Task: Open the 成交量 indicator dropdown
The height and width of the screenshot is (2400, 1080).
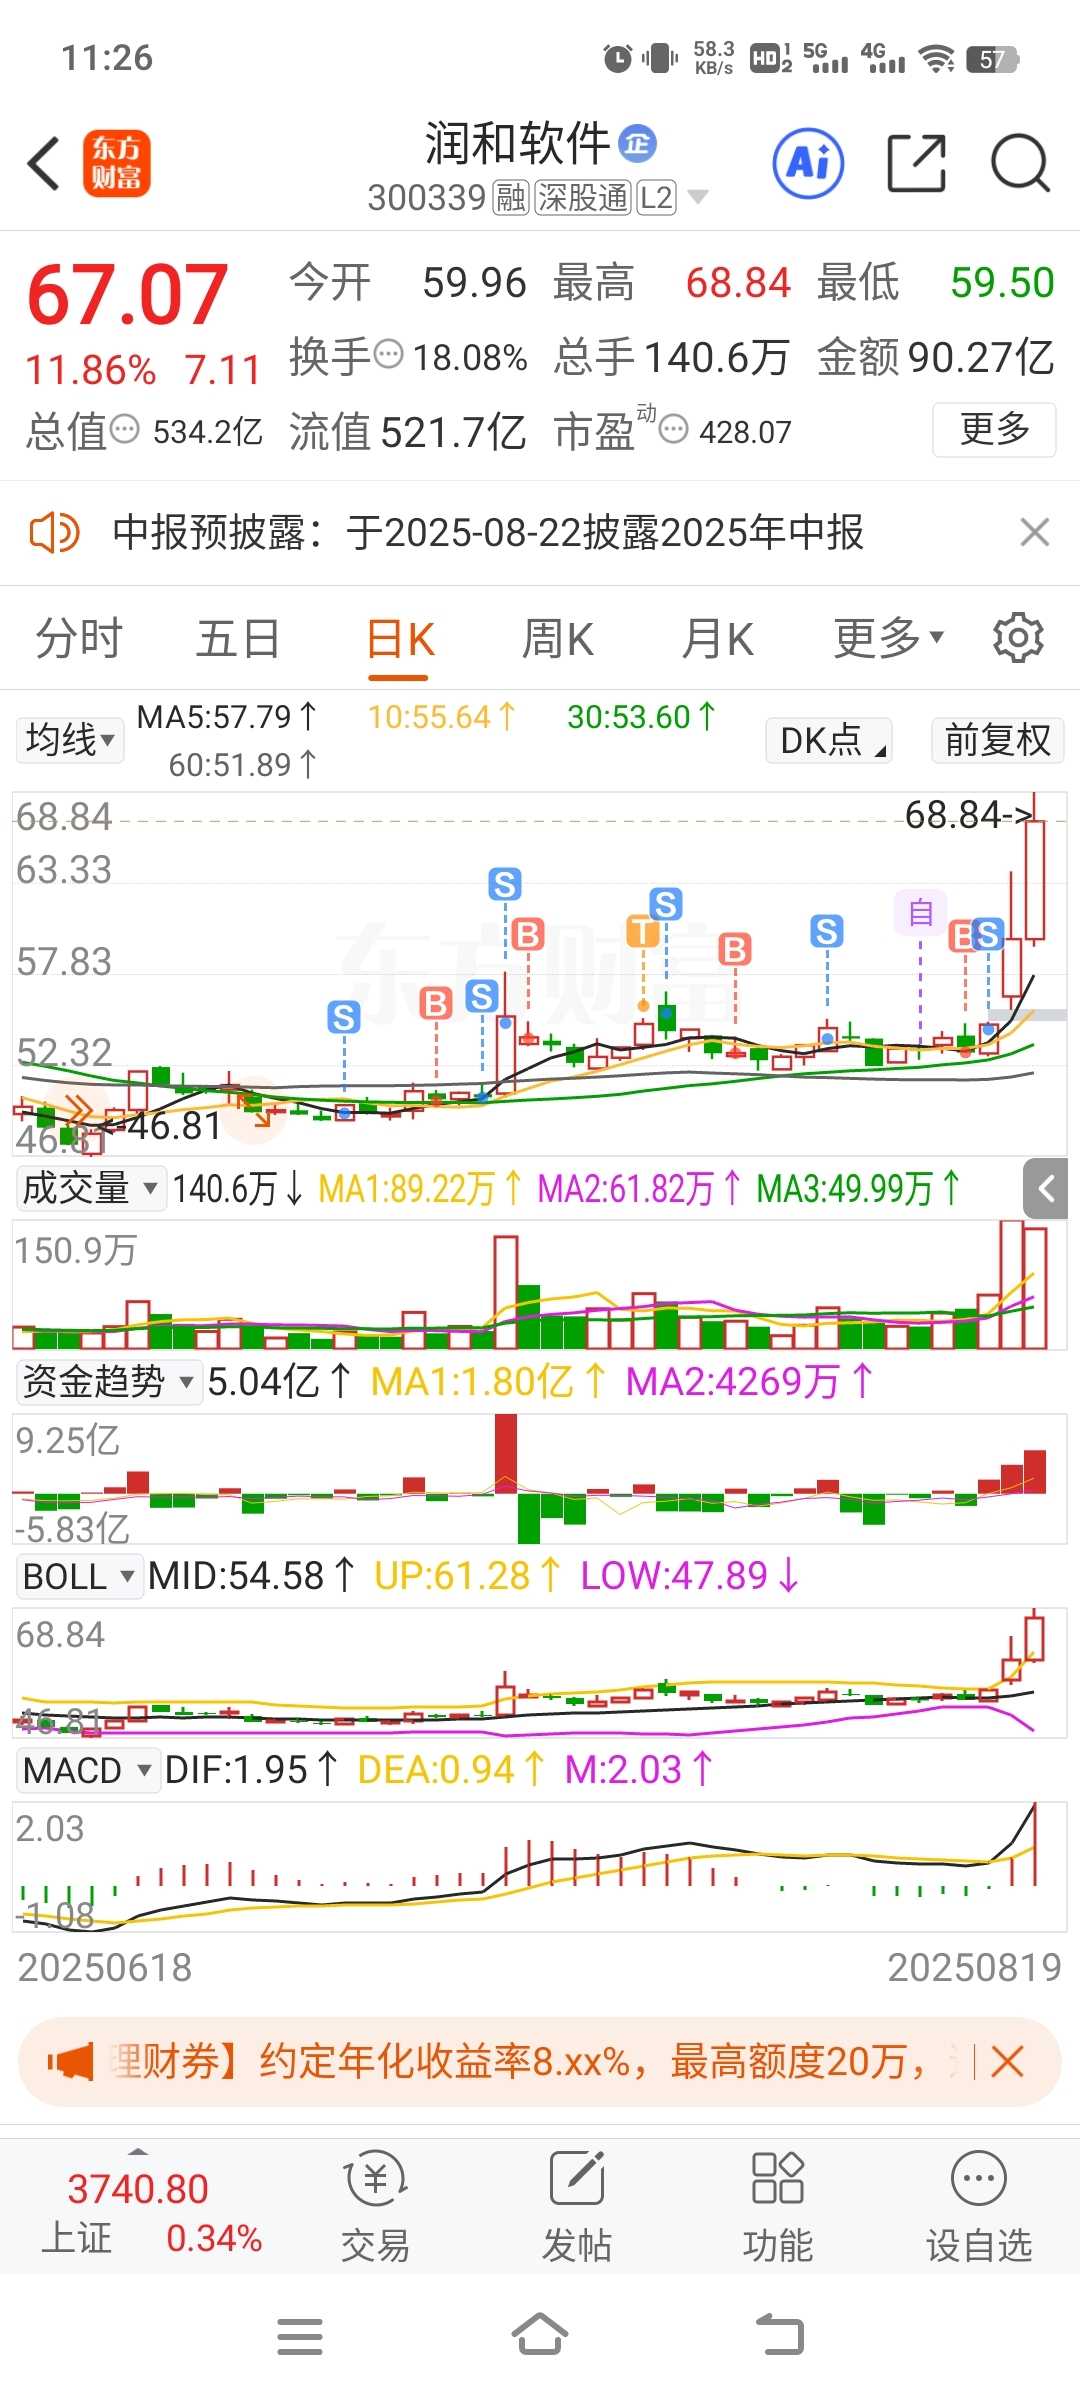Action: click(x=90, y=1188)
